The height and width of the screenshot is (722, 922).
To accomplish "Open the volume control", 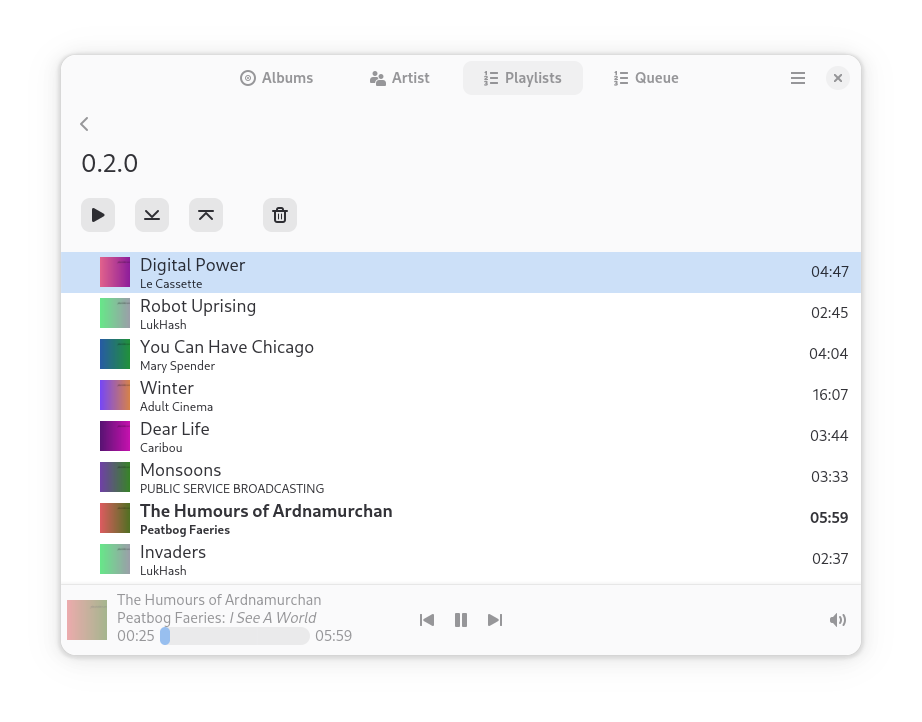I will pyautogui.click(x=838, y=620).
